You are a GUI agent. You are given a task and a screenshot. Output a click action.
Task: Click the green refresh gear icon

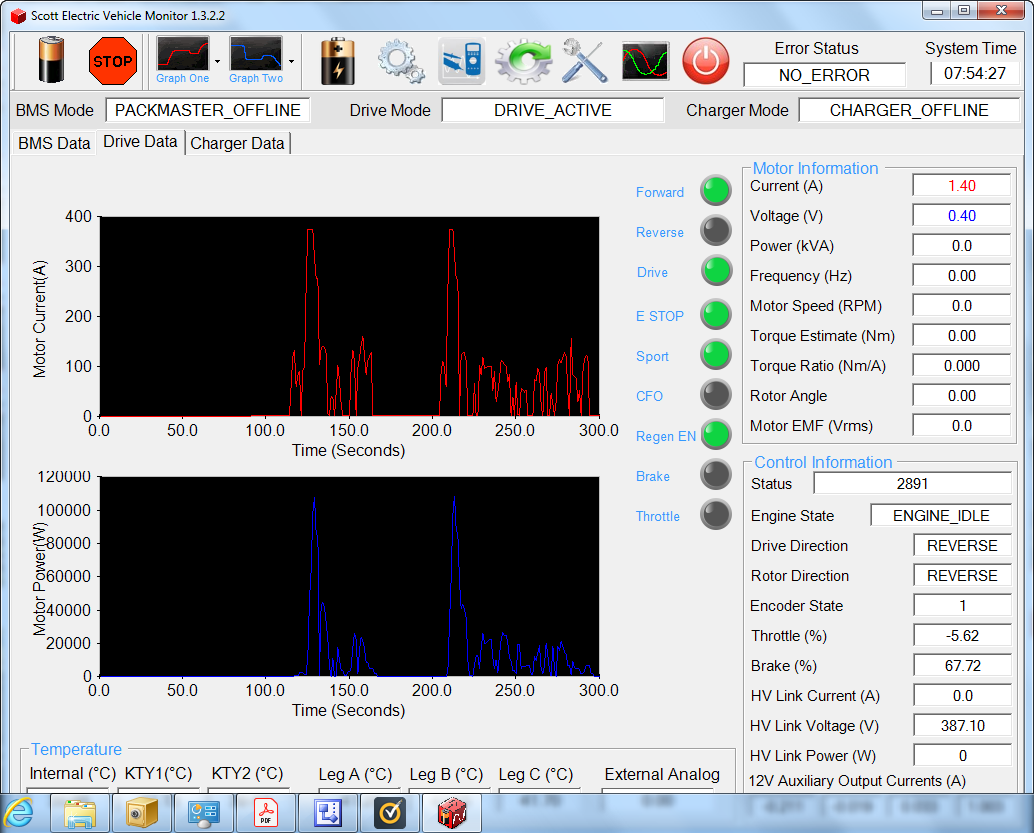click(x=522, y=61)
